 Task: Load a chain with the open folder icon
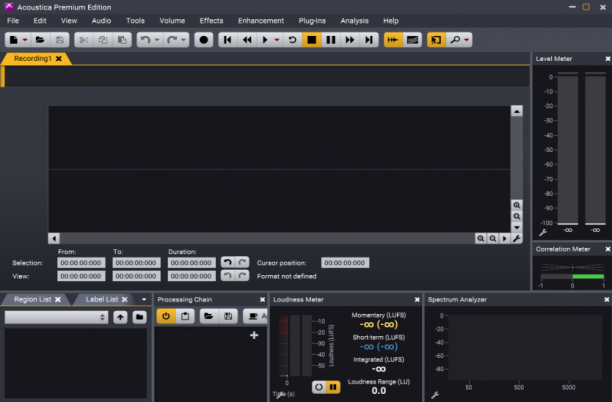pos(208,316)
